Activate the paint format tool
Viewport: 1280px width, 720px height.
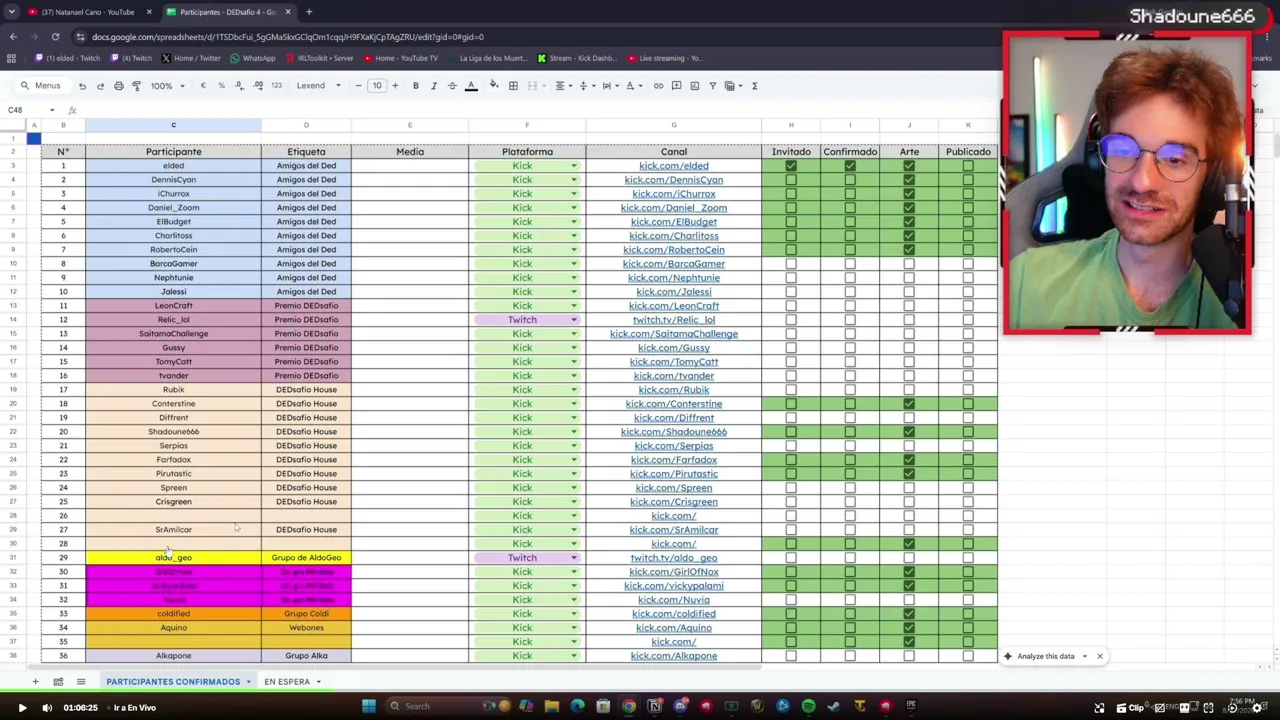136,86
